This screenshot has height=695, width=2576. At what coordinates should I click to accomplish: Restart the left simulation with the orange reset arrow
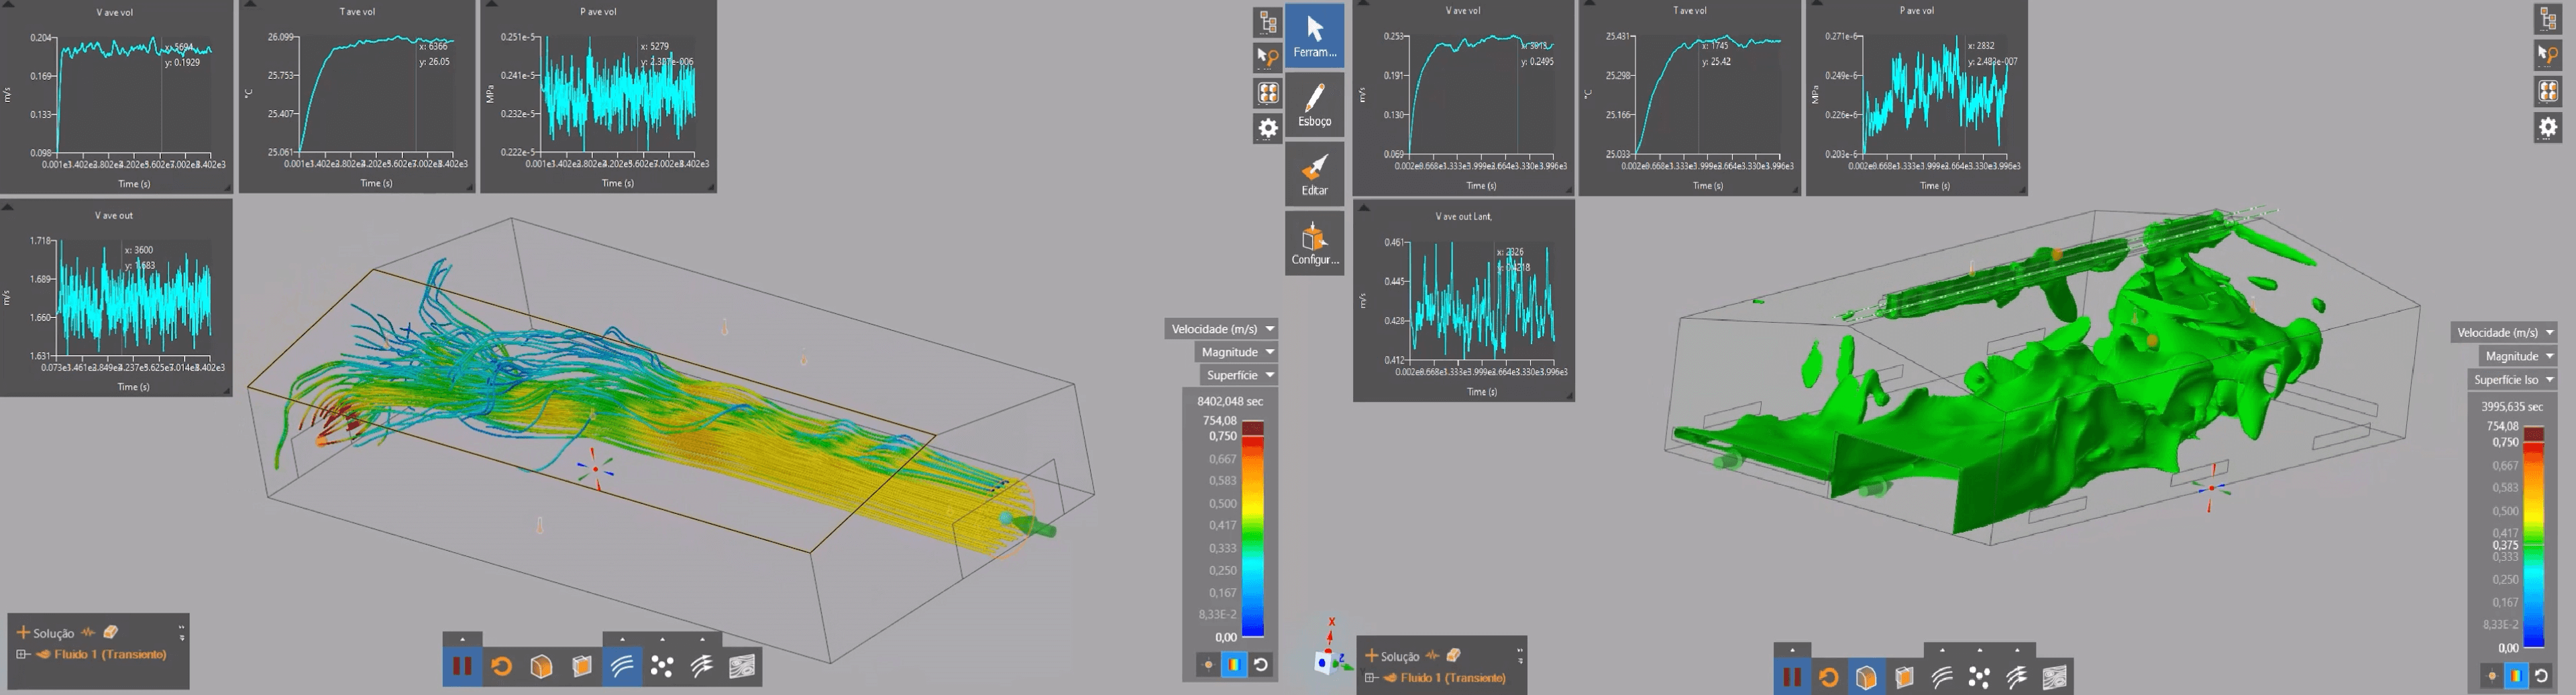(502, 666)
